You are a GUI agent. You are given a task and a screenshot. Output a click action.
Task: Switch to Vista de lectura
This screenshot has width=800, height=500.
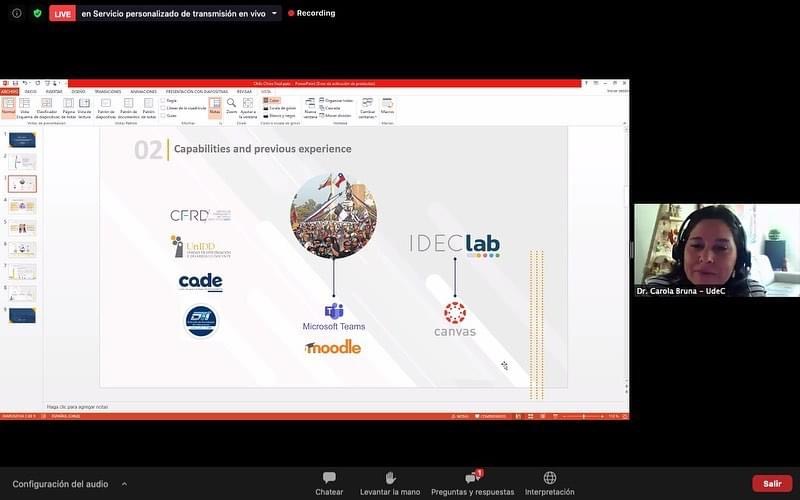point(85,109)
